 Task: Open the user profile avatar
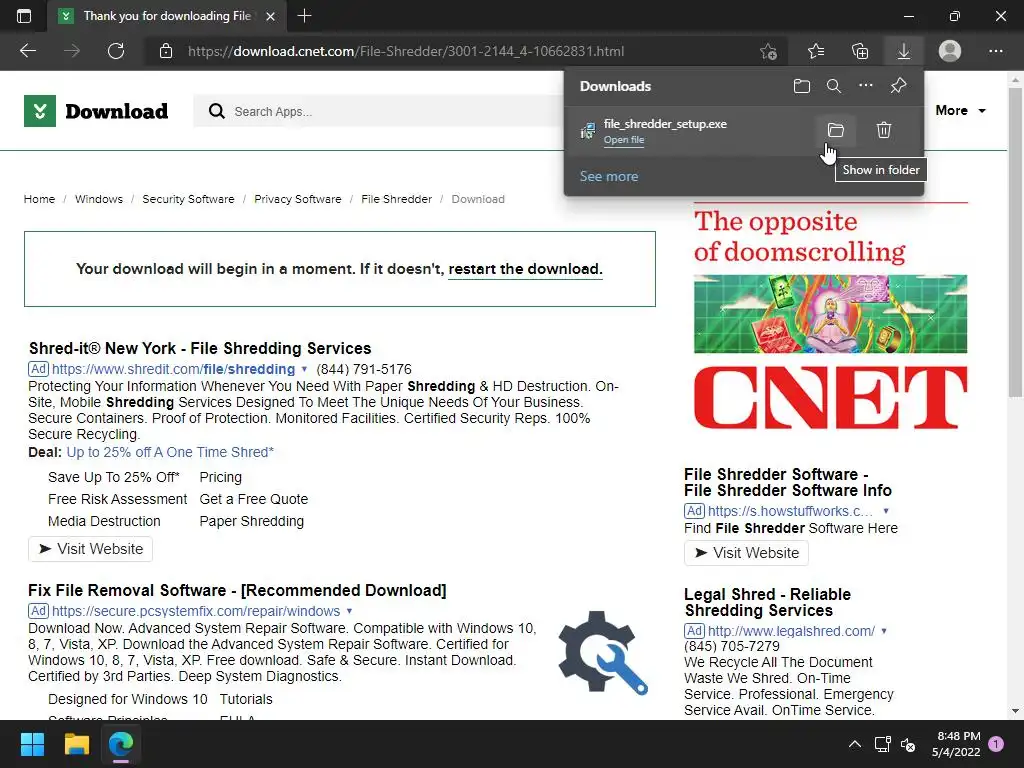(x=950, y=51)
